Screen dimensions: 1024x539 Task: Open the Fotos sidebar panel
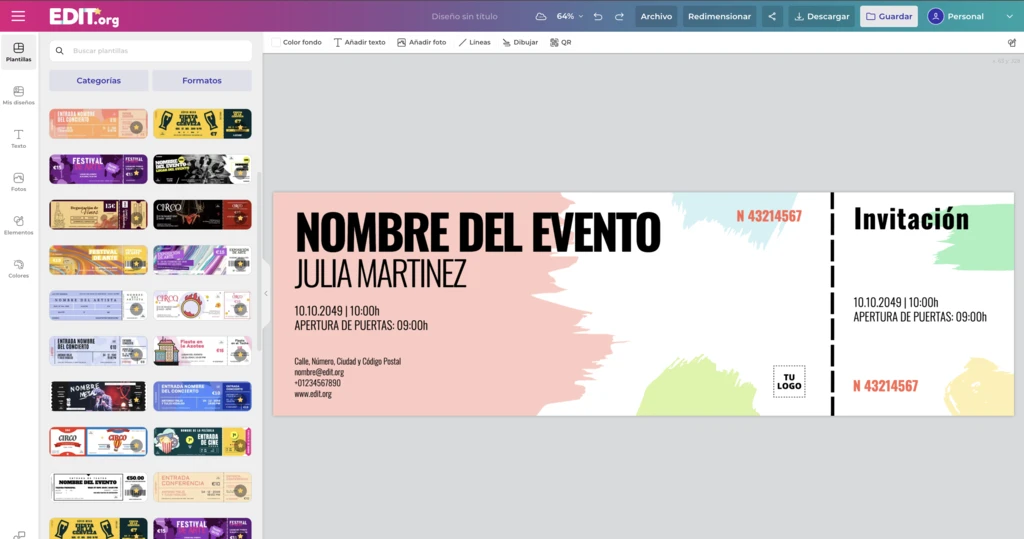(x=18, y=182)
